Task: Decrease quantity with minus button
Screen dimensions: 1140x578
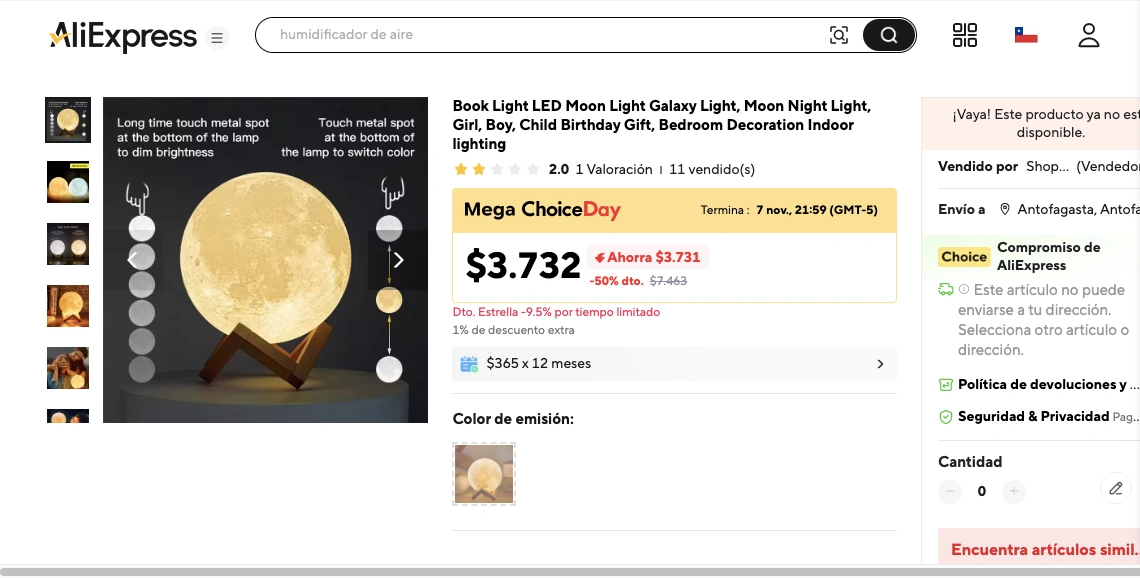Action: 950,491
